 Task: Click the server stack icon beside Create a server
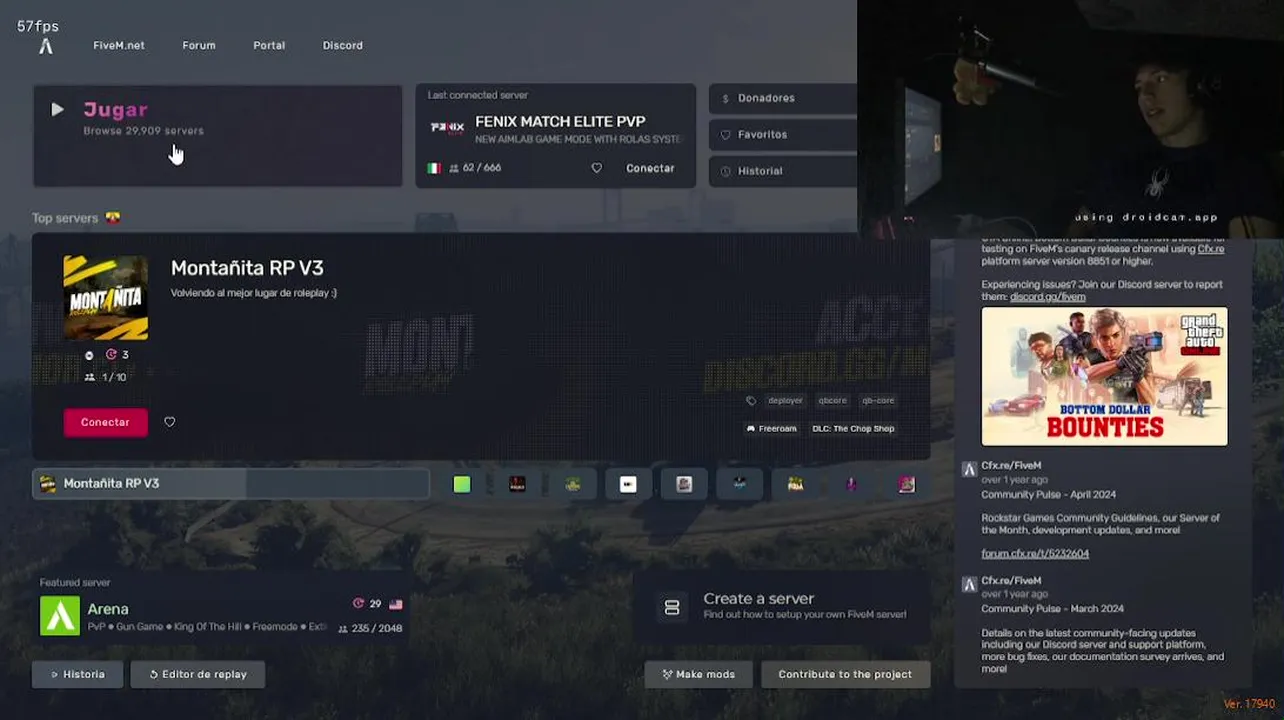click(672, 607)
